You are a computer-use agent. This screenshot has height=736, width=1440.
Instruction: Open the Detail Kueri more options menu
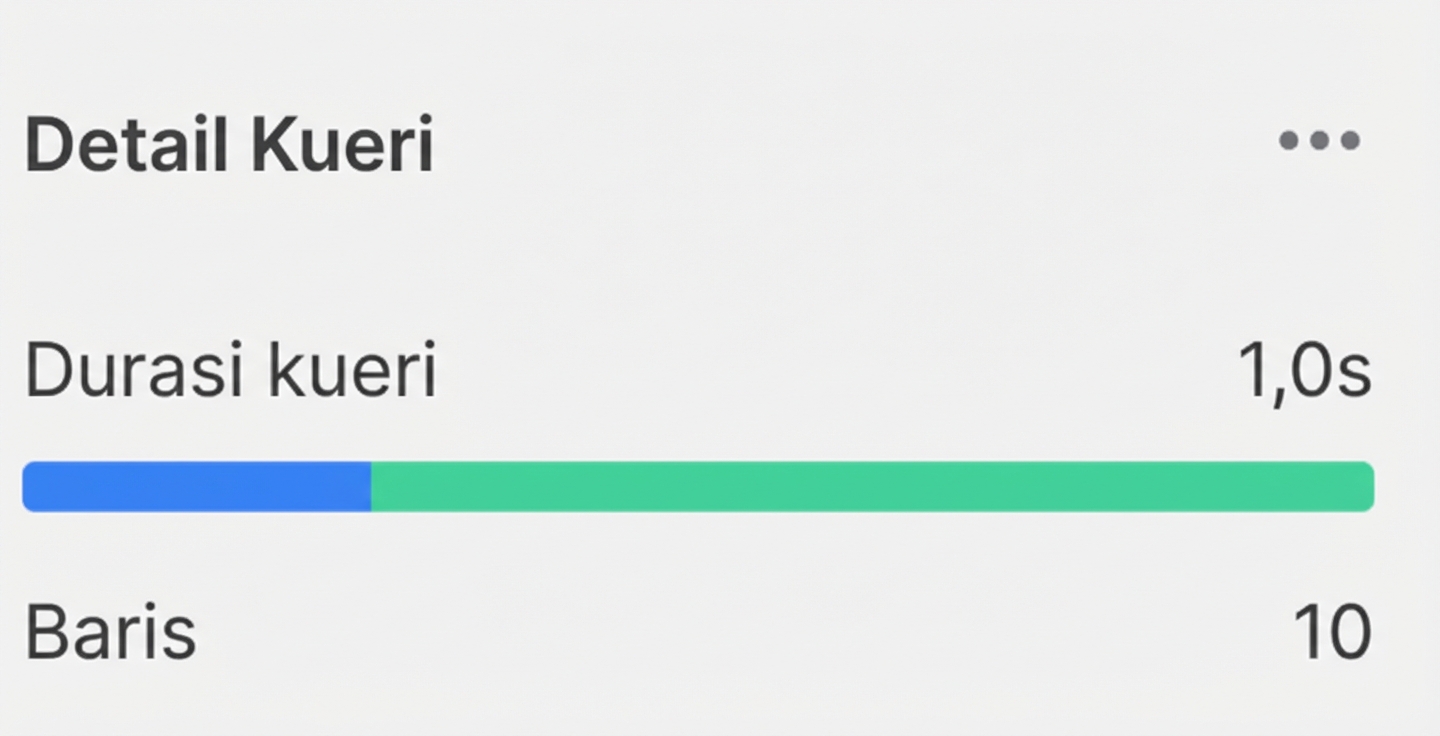point(1319,140)
